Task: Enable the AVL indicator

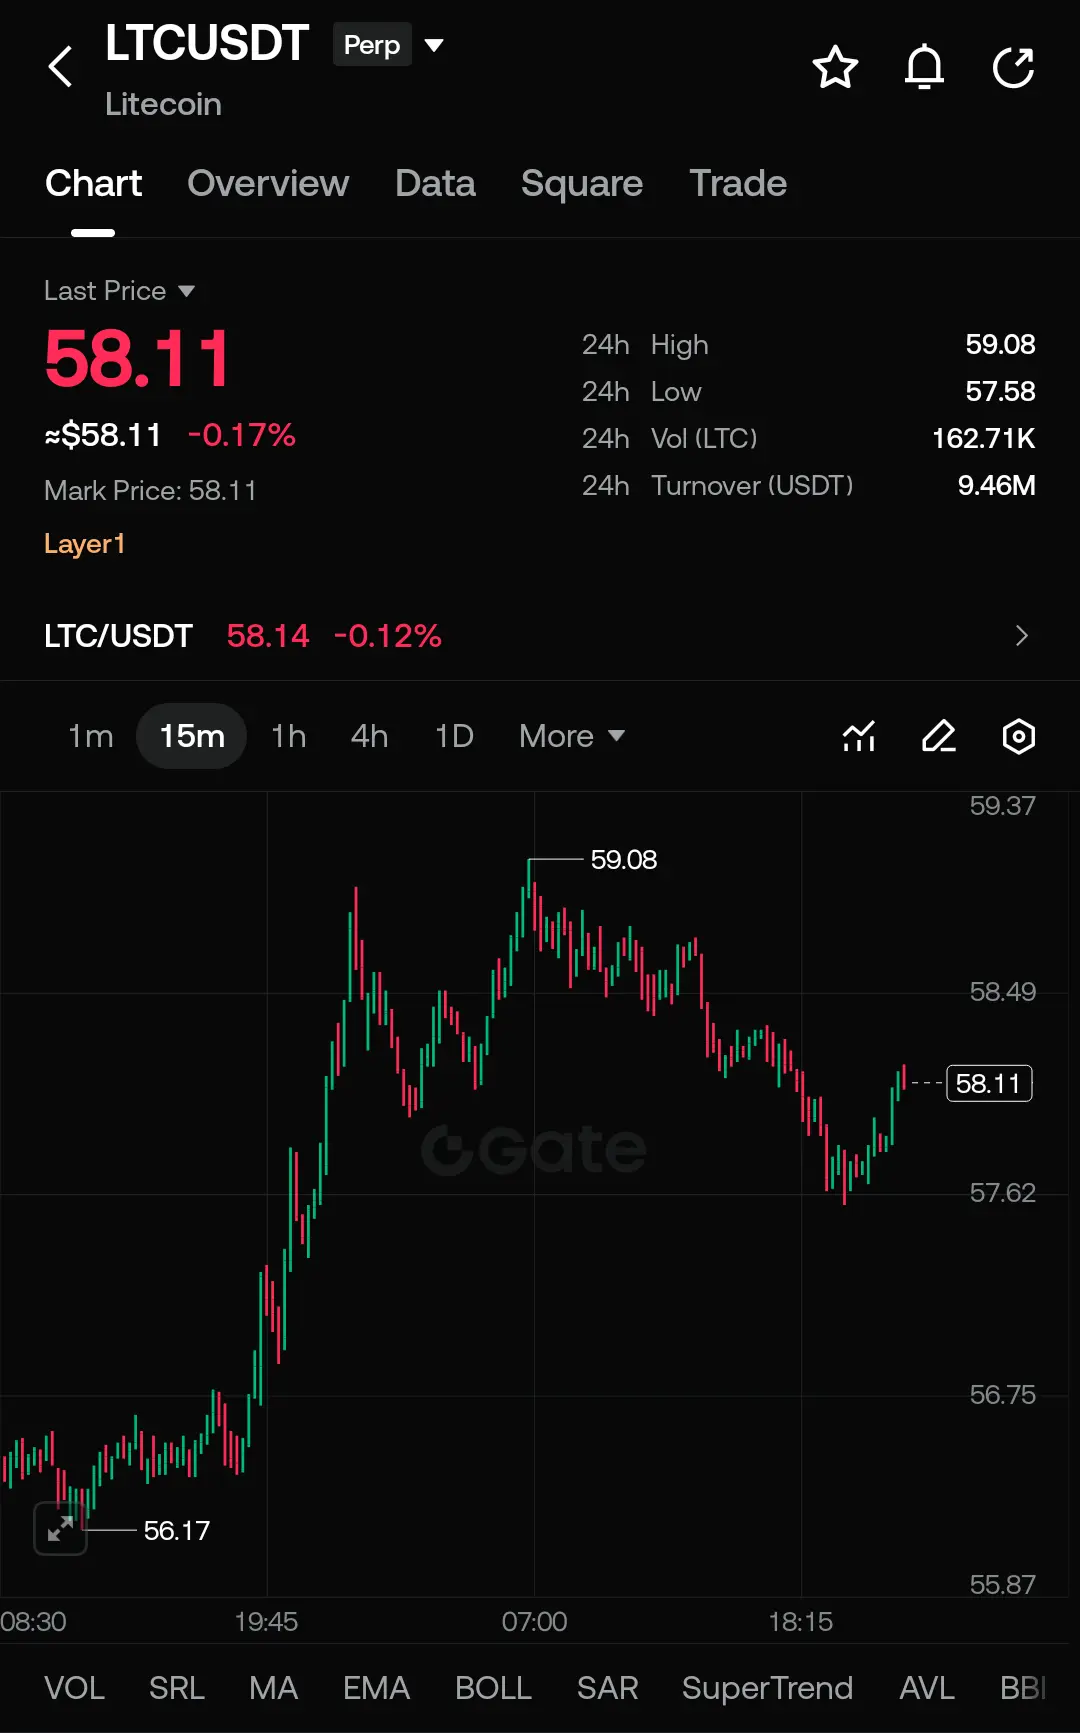Action: pyautogui.click(x=927, y=1688)
